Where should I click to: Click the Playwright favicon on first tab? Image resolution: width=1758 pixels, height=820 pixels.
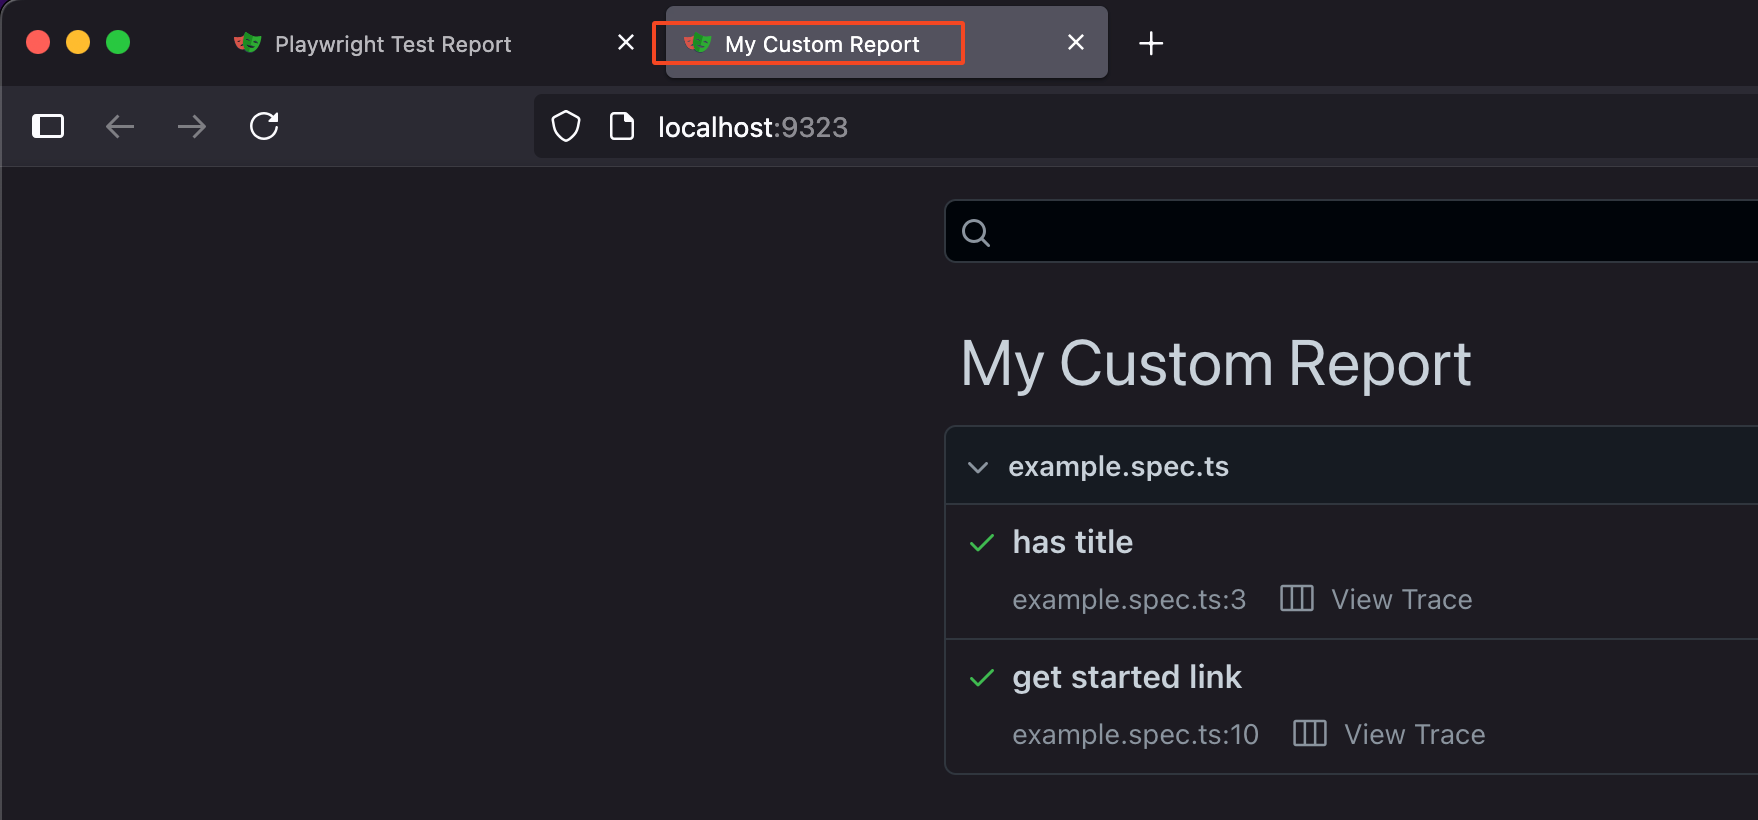point(247,43)
